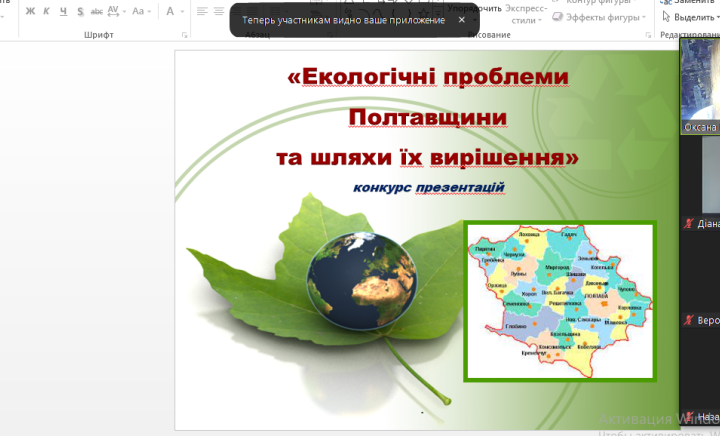Click Оксана participant video tile
This screenshot has height=436, width=720.
[x=700, y=86]
